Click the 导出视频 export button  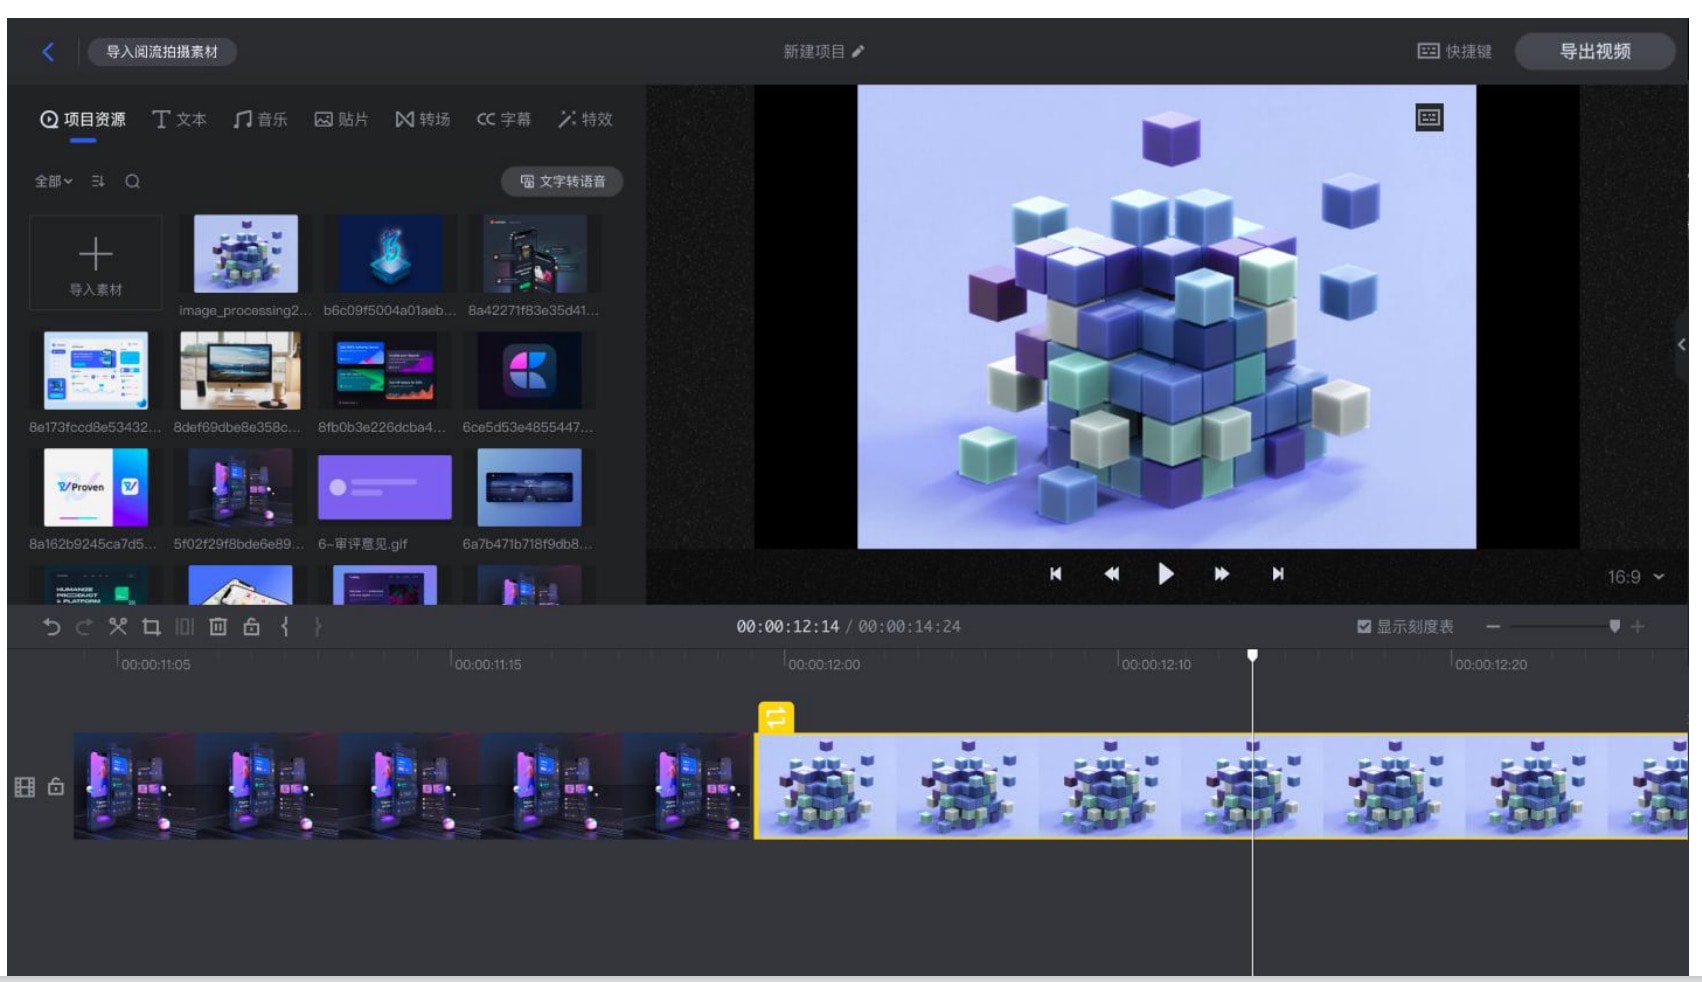click(x=1595, y=51)
